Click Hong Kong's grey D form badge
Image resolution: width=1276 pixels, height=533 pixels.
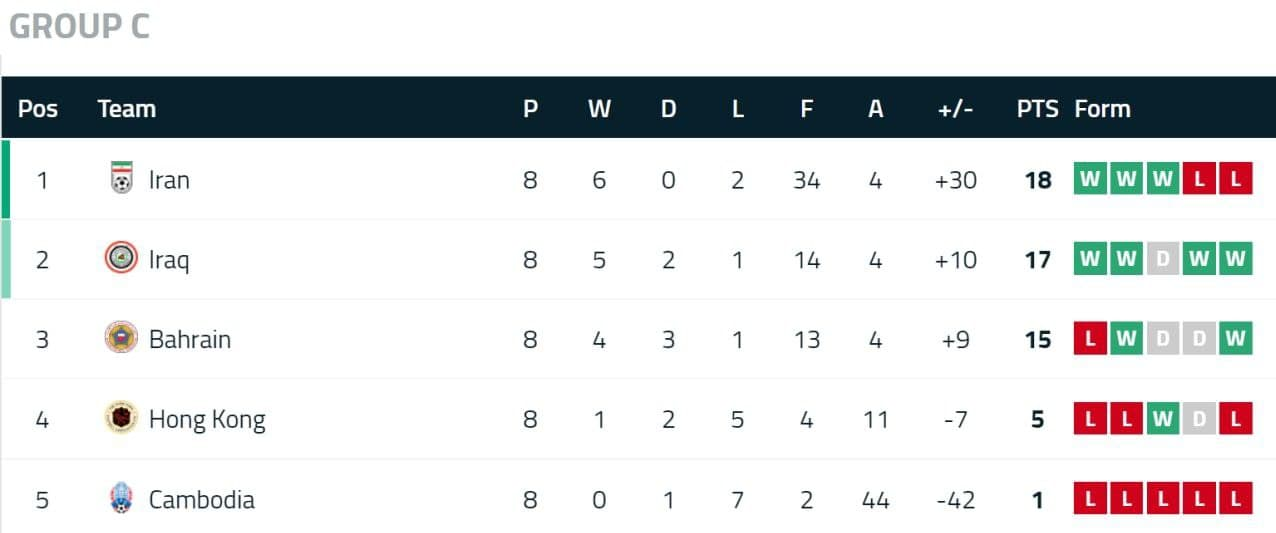click(x=1198, y=419)
